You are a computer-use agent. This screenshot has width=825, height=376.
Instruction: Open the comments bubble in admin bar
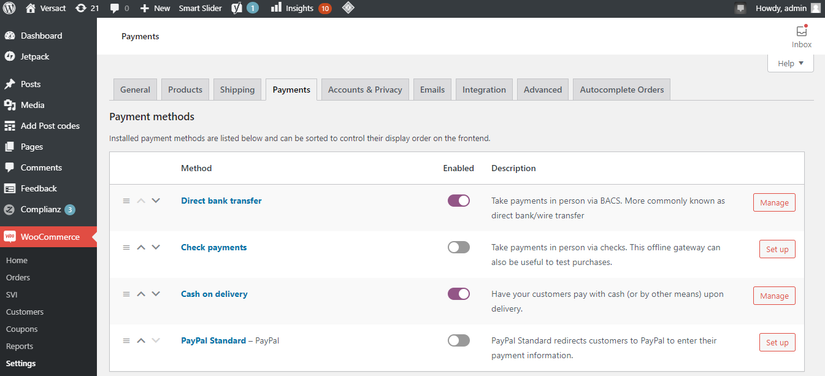pos(119,8)
